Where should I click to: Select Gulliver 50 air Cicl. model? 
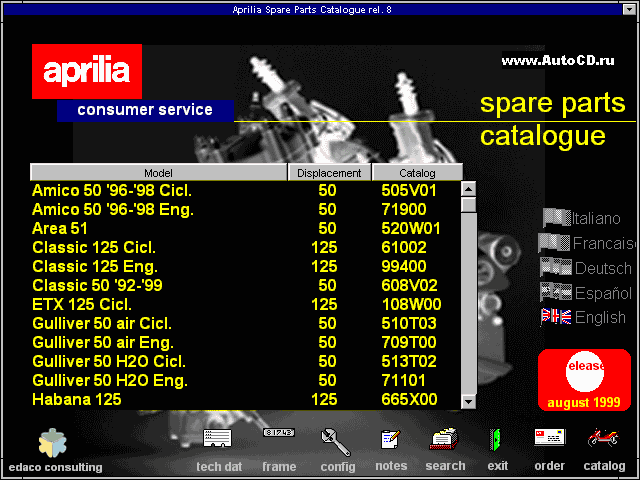(x=245, y=324)
